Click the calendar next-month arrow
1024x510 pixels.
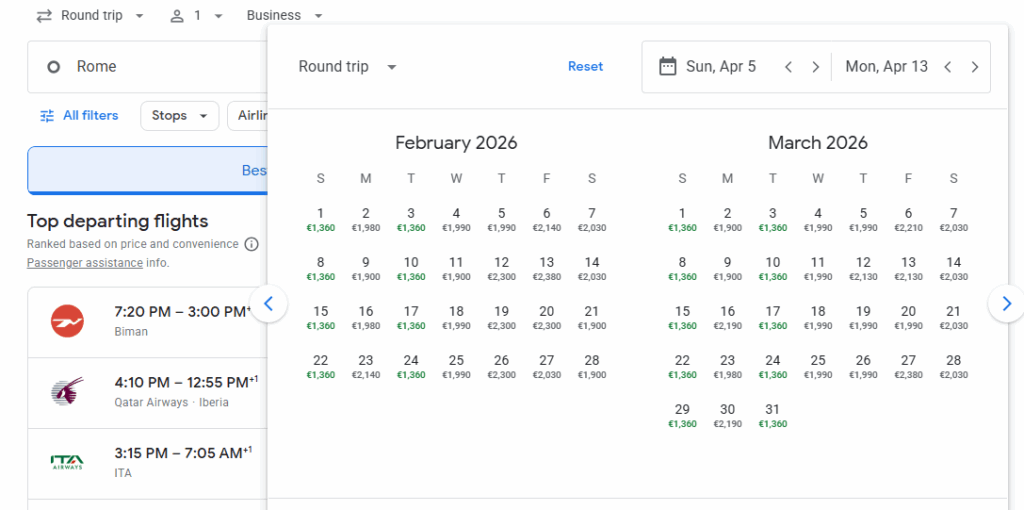tap(1005, 303)
